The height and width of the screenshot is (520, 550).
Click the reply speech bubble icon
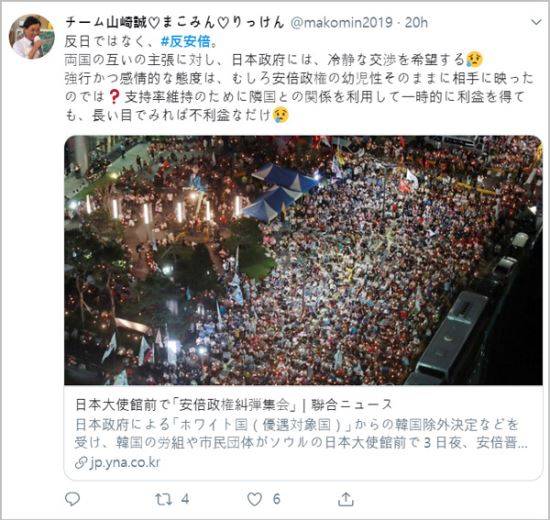pyautogui.click(x=73, y=499)
